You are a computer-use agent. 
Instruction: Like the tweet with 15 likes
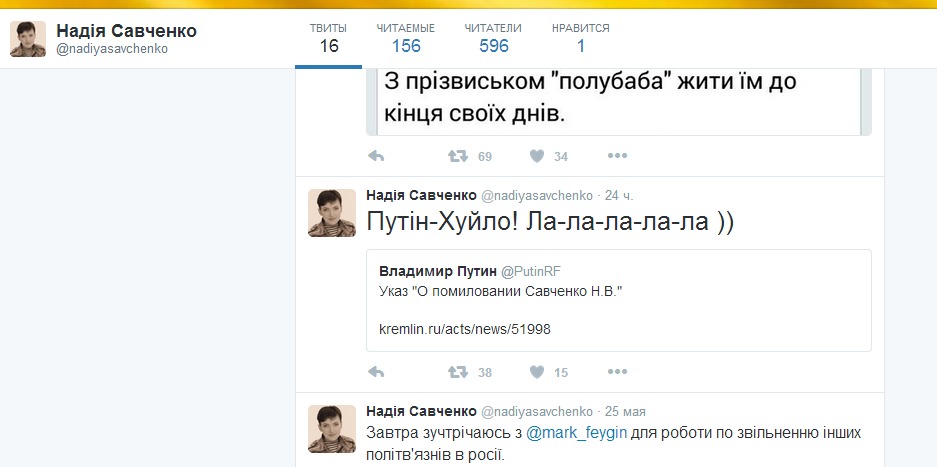(x=537, y=372)
